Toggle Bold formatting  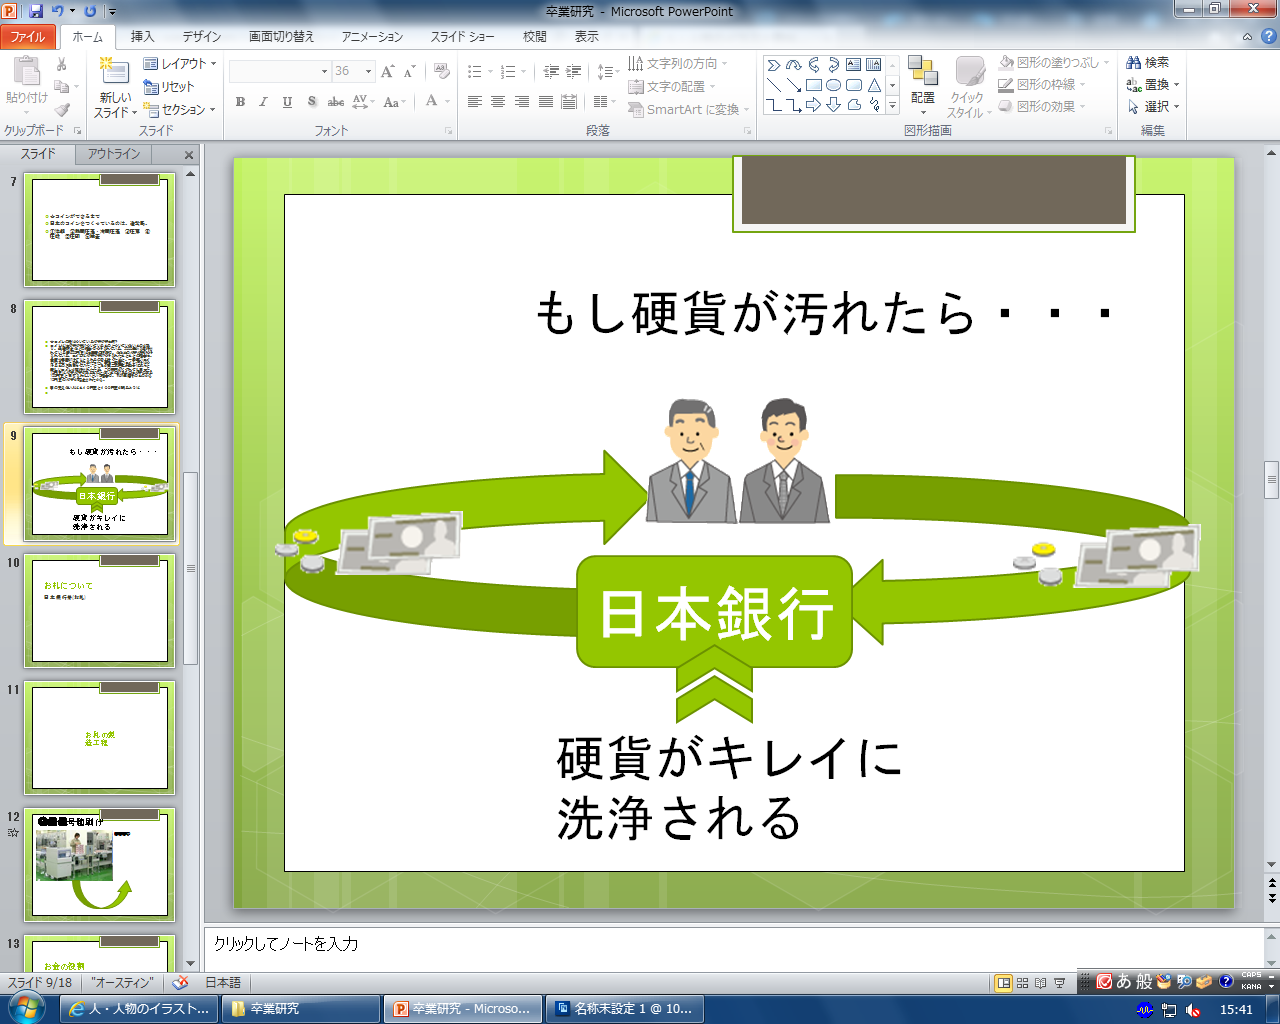(x=240, y=102)
